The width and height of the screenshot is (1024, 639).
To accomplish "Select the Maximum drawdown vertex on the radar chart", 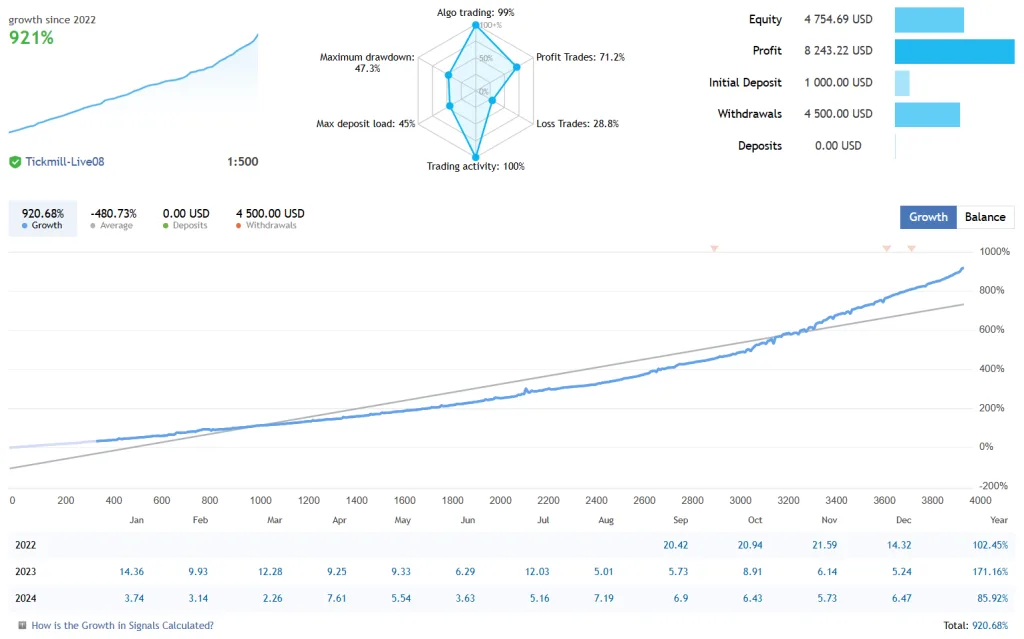I will pyautogui.click(x=448, y=75).
